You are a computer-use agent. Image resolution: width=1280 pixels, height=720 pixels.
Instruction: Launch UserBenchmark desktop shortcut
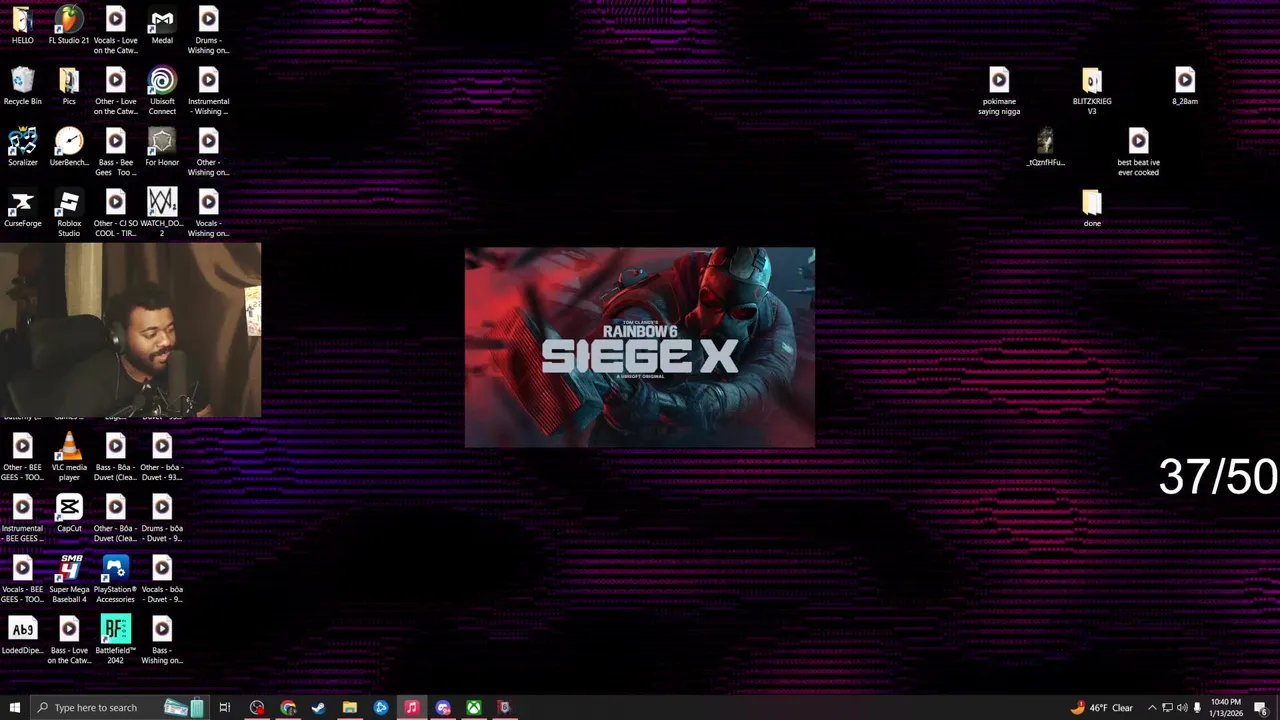pos(69,148)
